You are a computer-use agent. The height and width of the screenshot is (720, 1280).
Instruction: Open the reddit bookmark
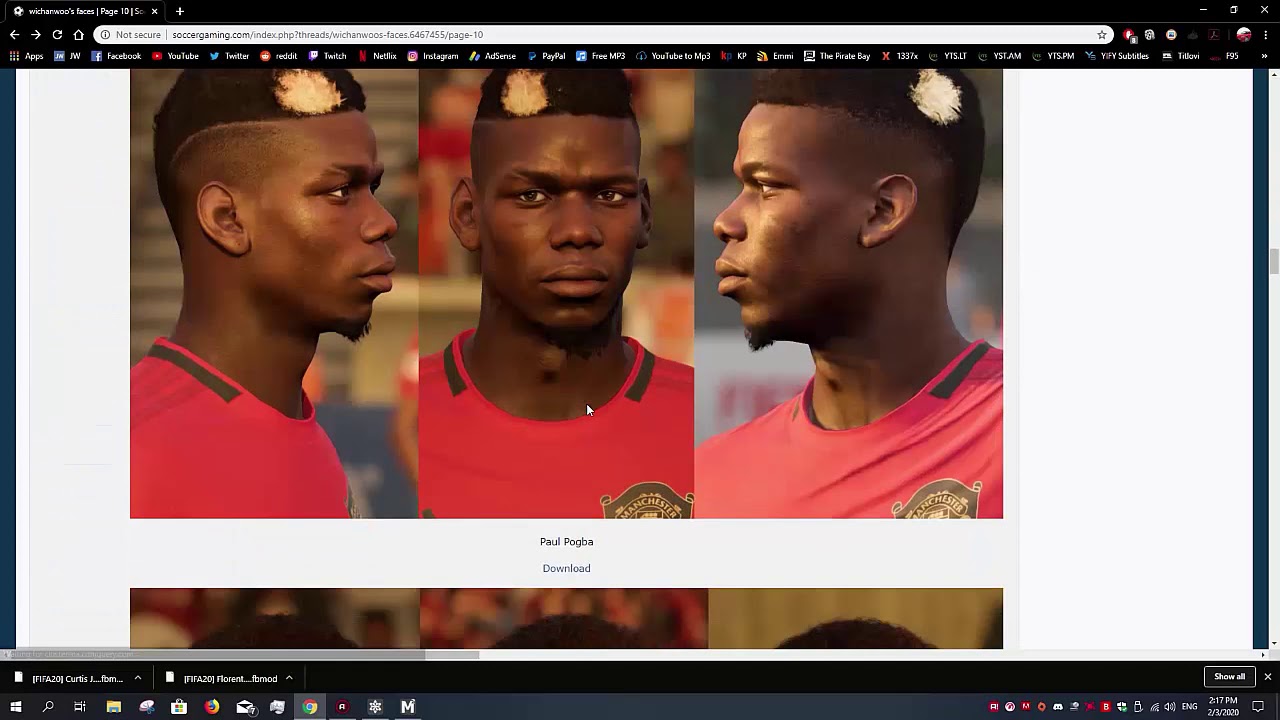click(279, 56)
